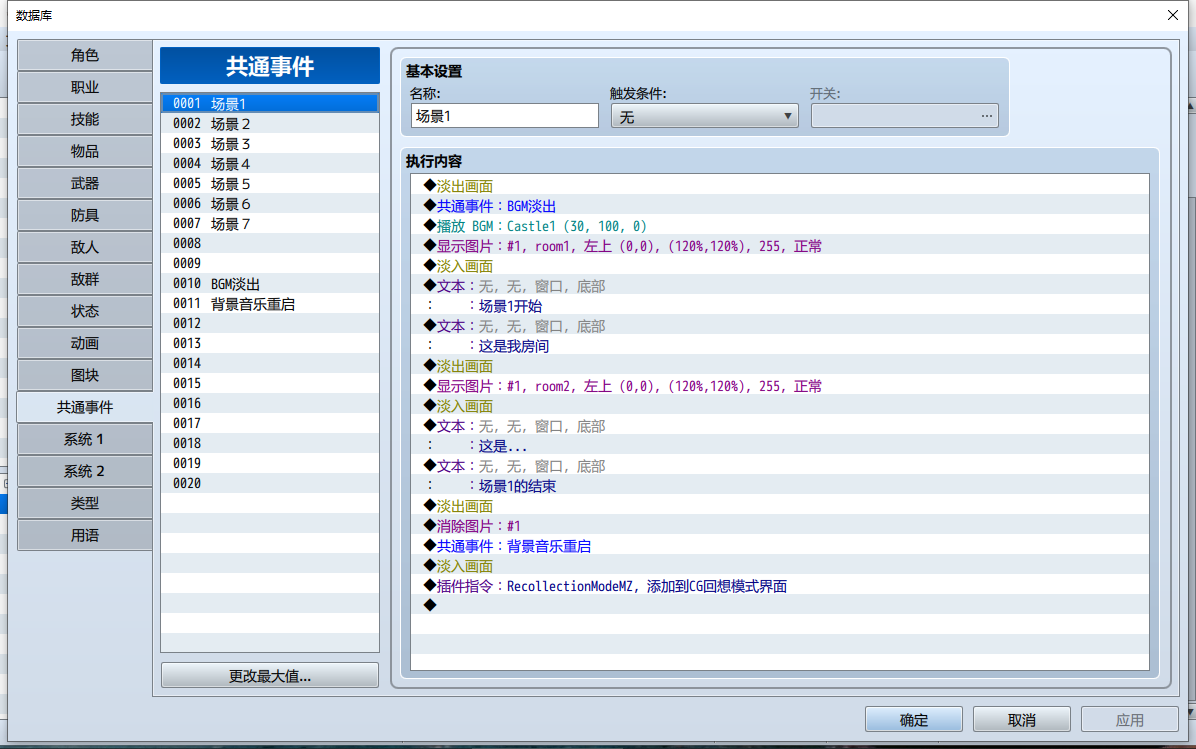Open the 动画 tab
Viewport: 1196px width, 749px height.
pos(85,344)
